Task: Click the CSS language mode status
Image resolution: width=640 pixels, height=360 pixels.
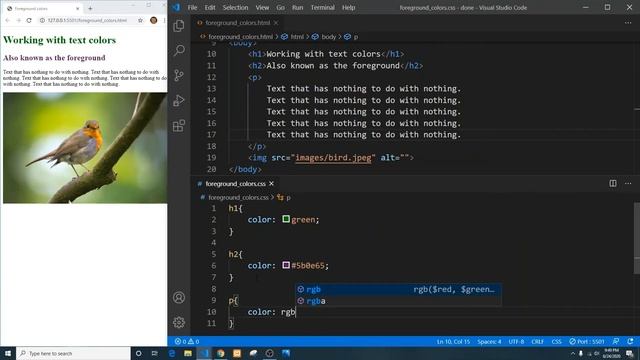Action: pyautogui.click(x=556, y=341)
